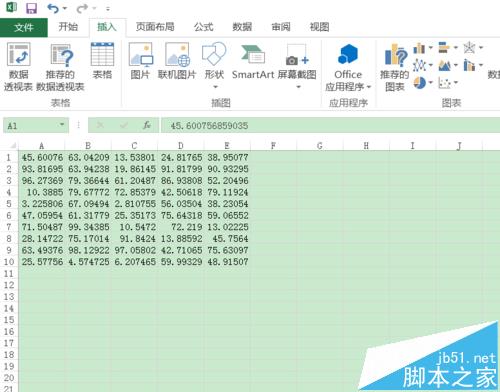Expand the scatter chart dropdown
This screenshot has height=392, width=500.
pos(456,82)
